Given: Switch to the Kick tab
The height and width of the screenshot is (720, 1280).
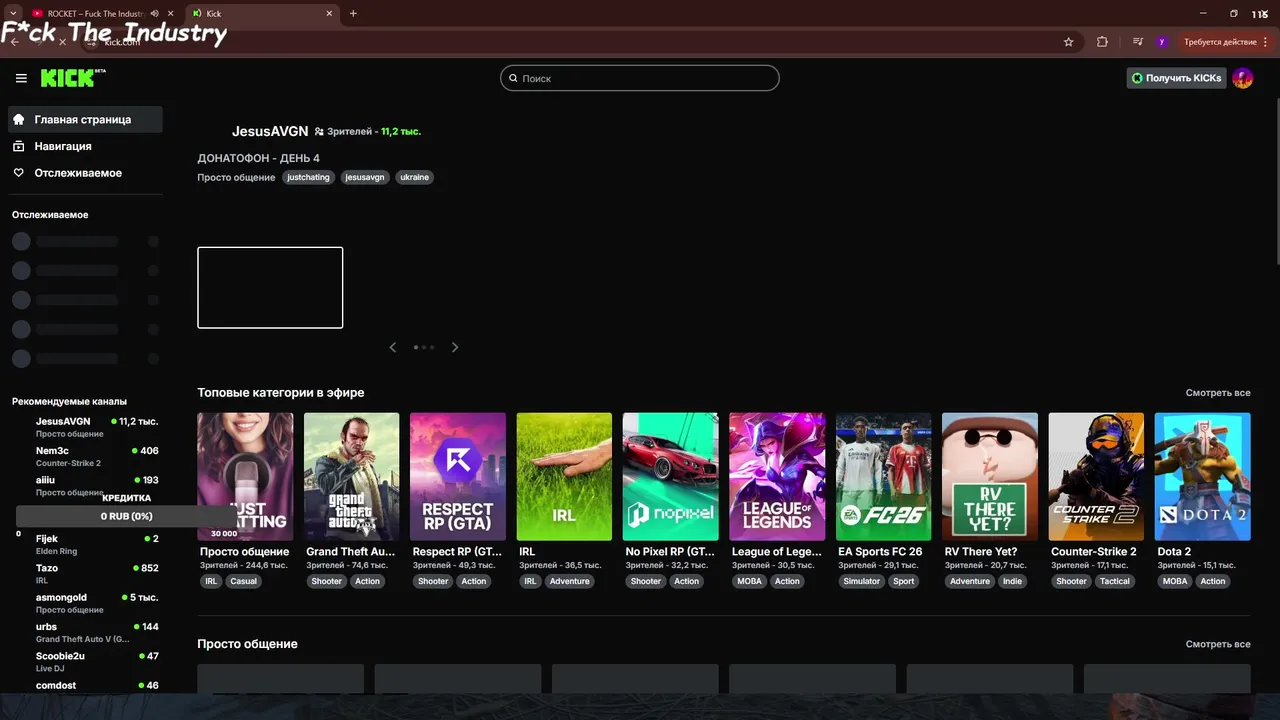Looking at the screenshot, I should pyautogui.click(x=260, y=14).
